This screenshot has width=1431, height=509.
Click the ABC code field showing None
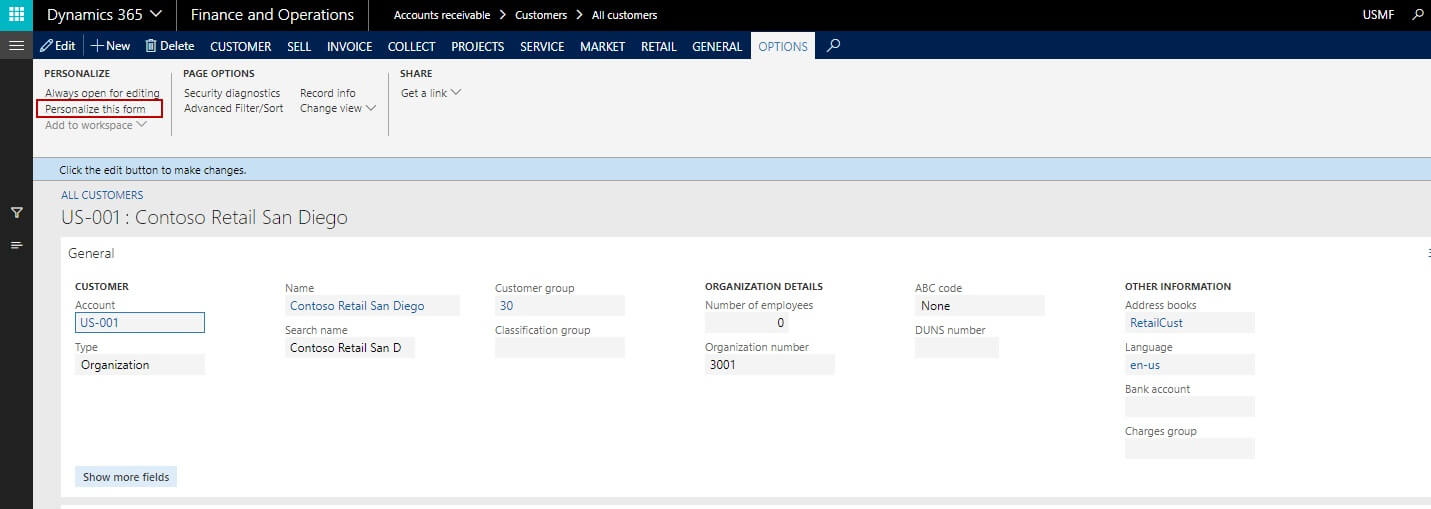(980, 306)
